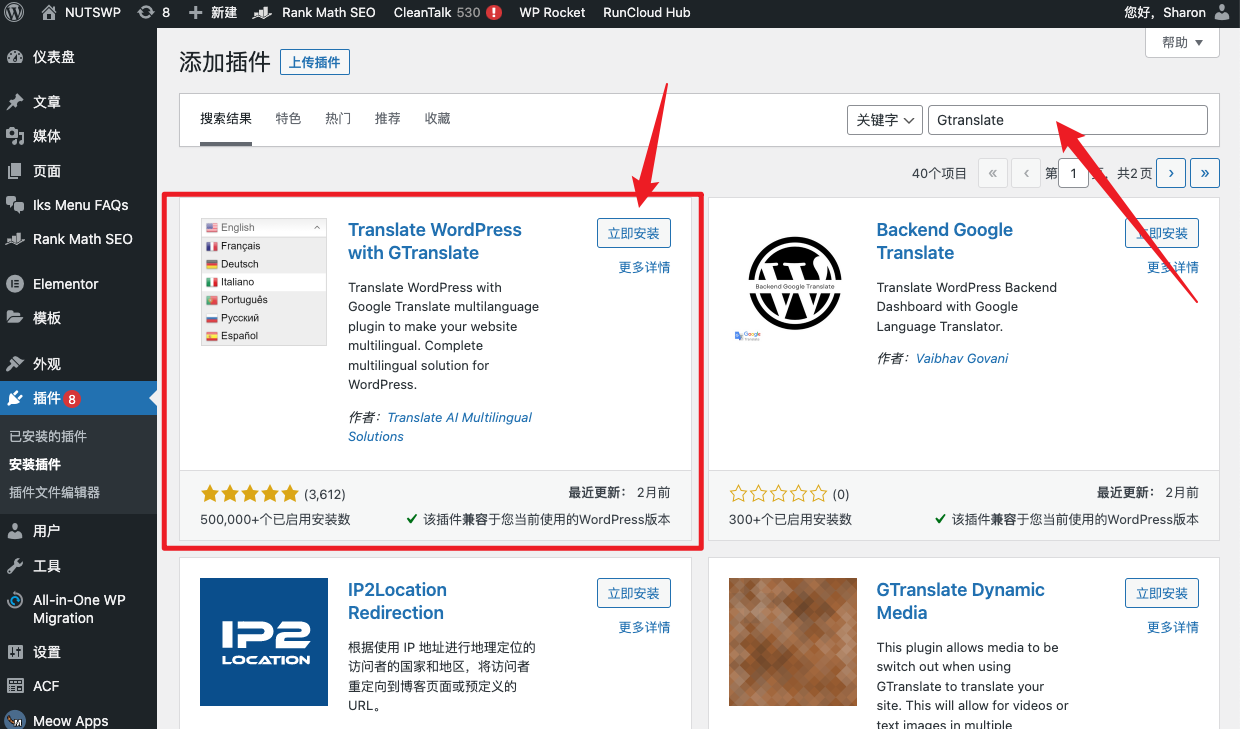Select the 收藏 tab

coord(436,118)
